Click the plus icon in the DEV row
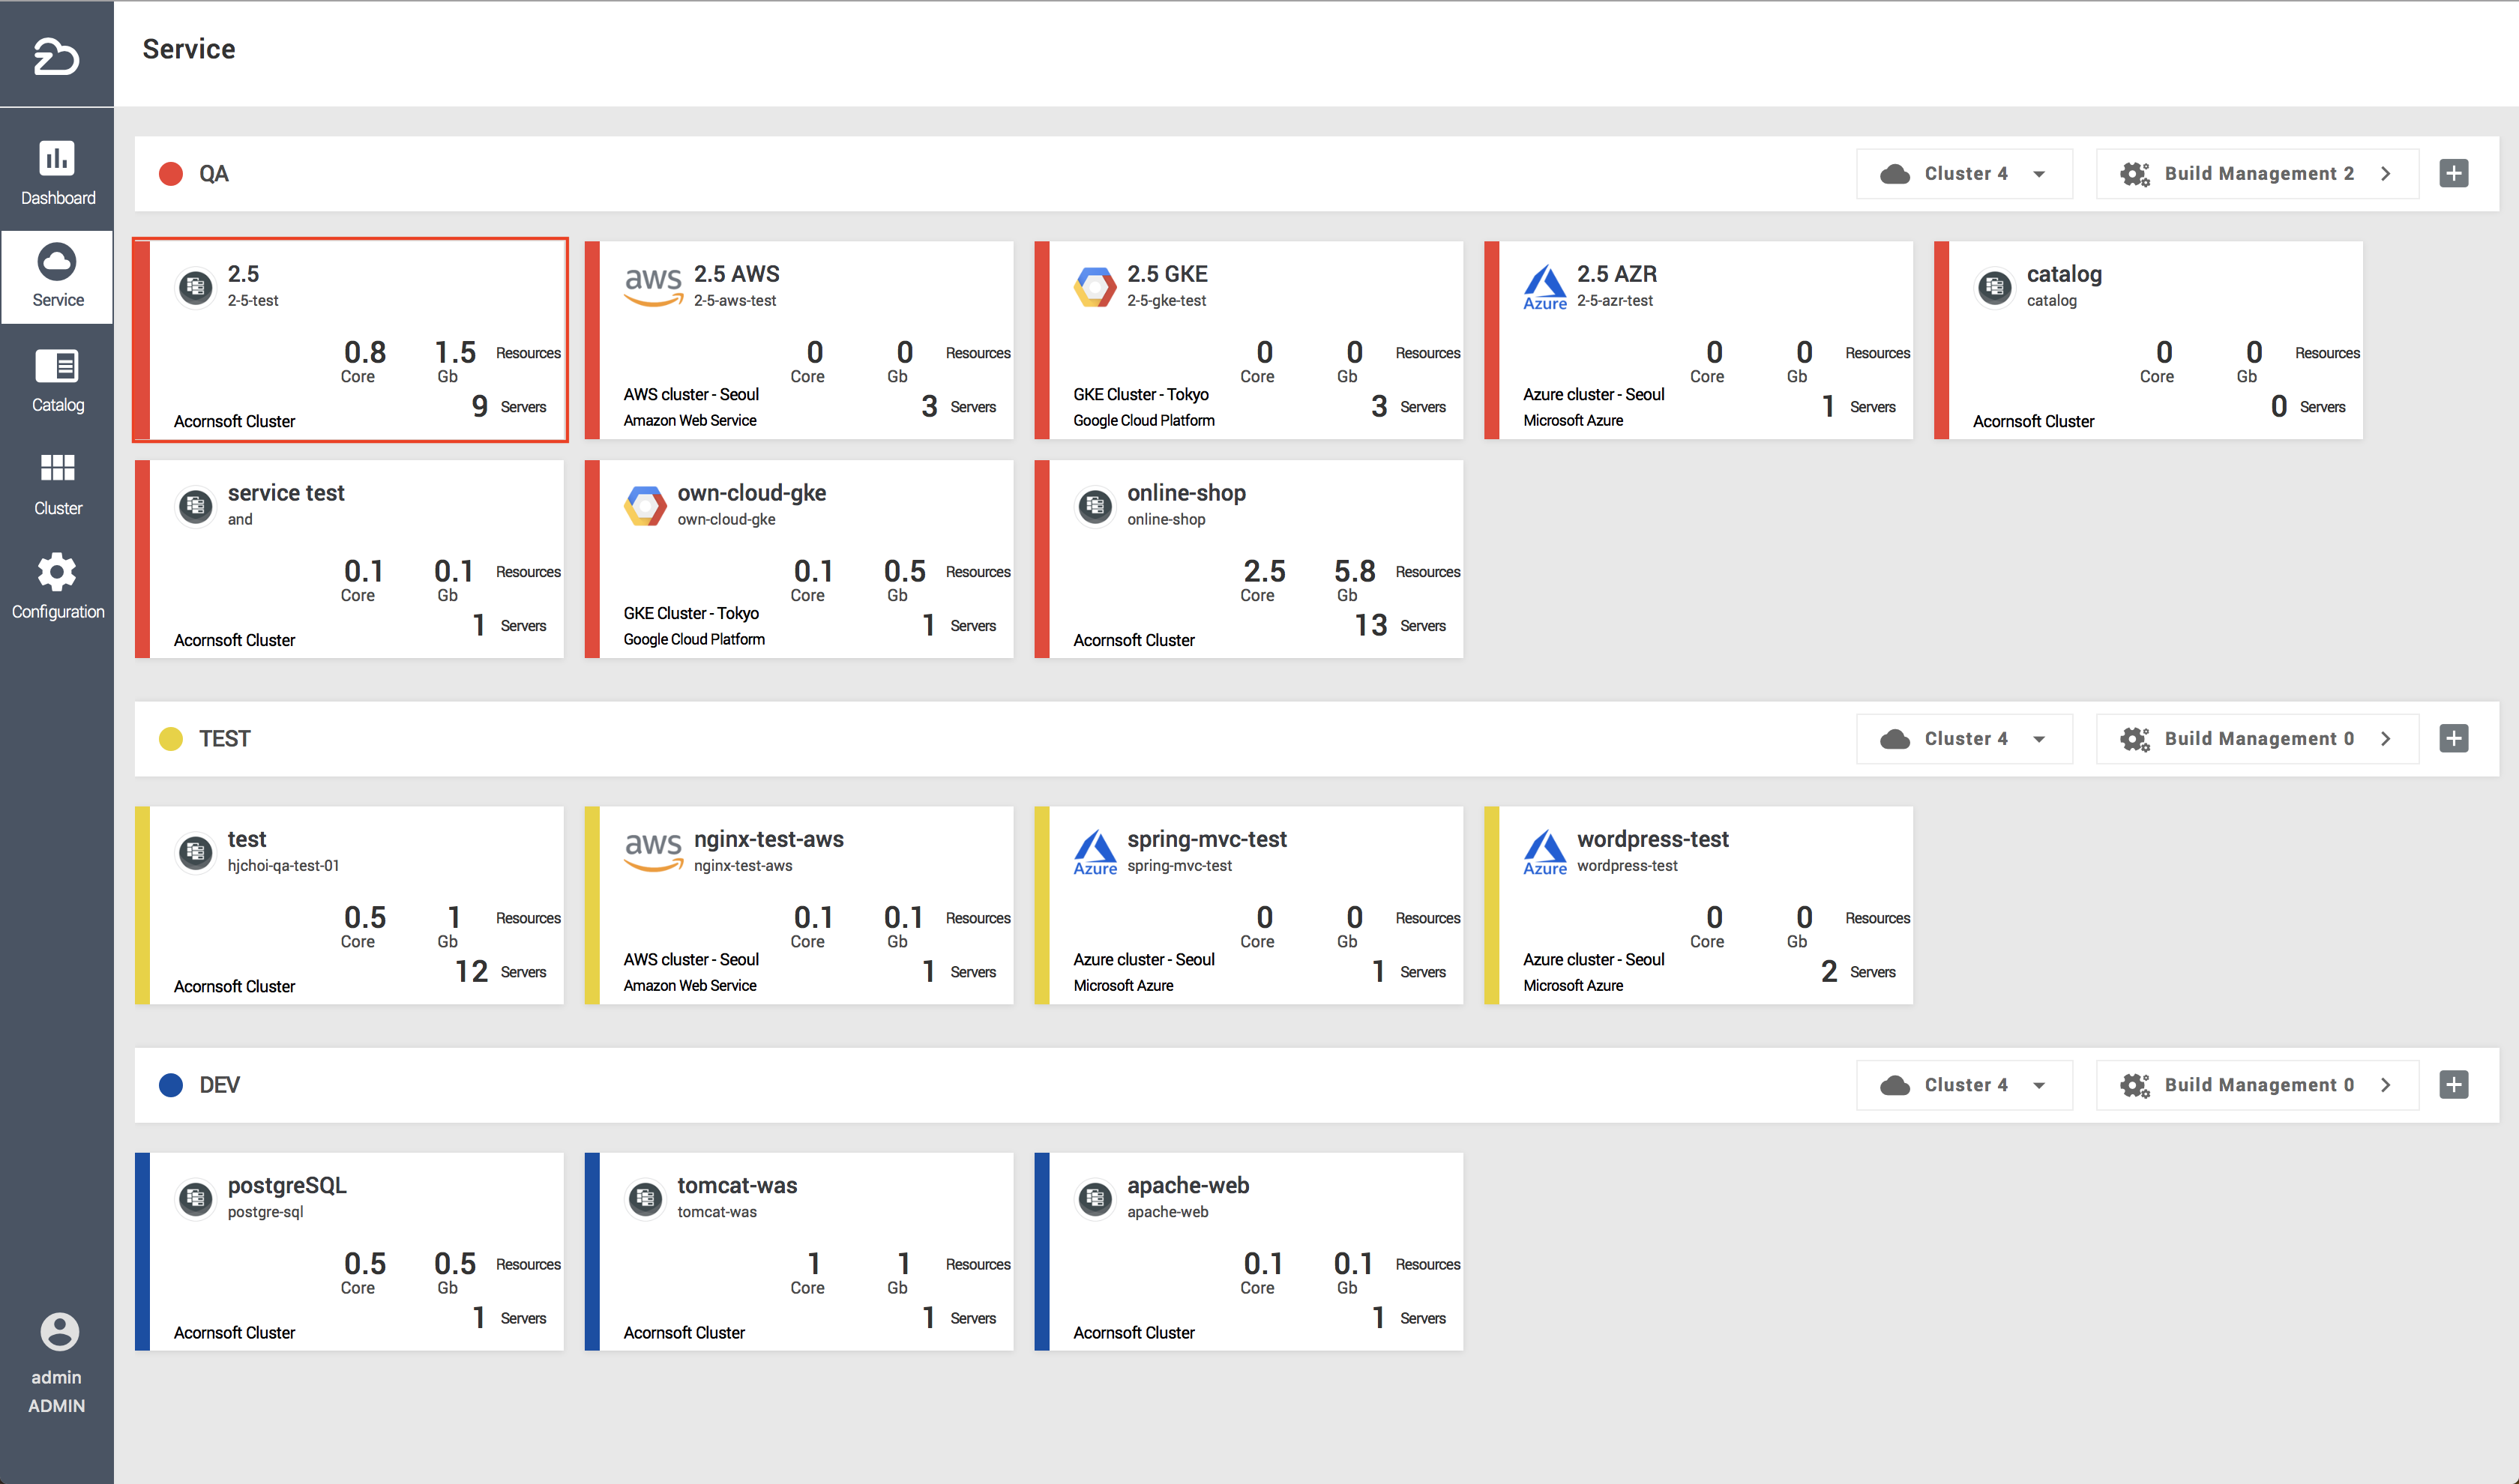The height and width of the screenshot is (1484, 2519). [2453, 1085]
